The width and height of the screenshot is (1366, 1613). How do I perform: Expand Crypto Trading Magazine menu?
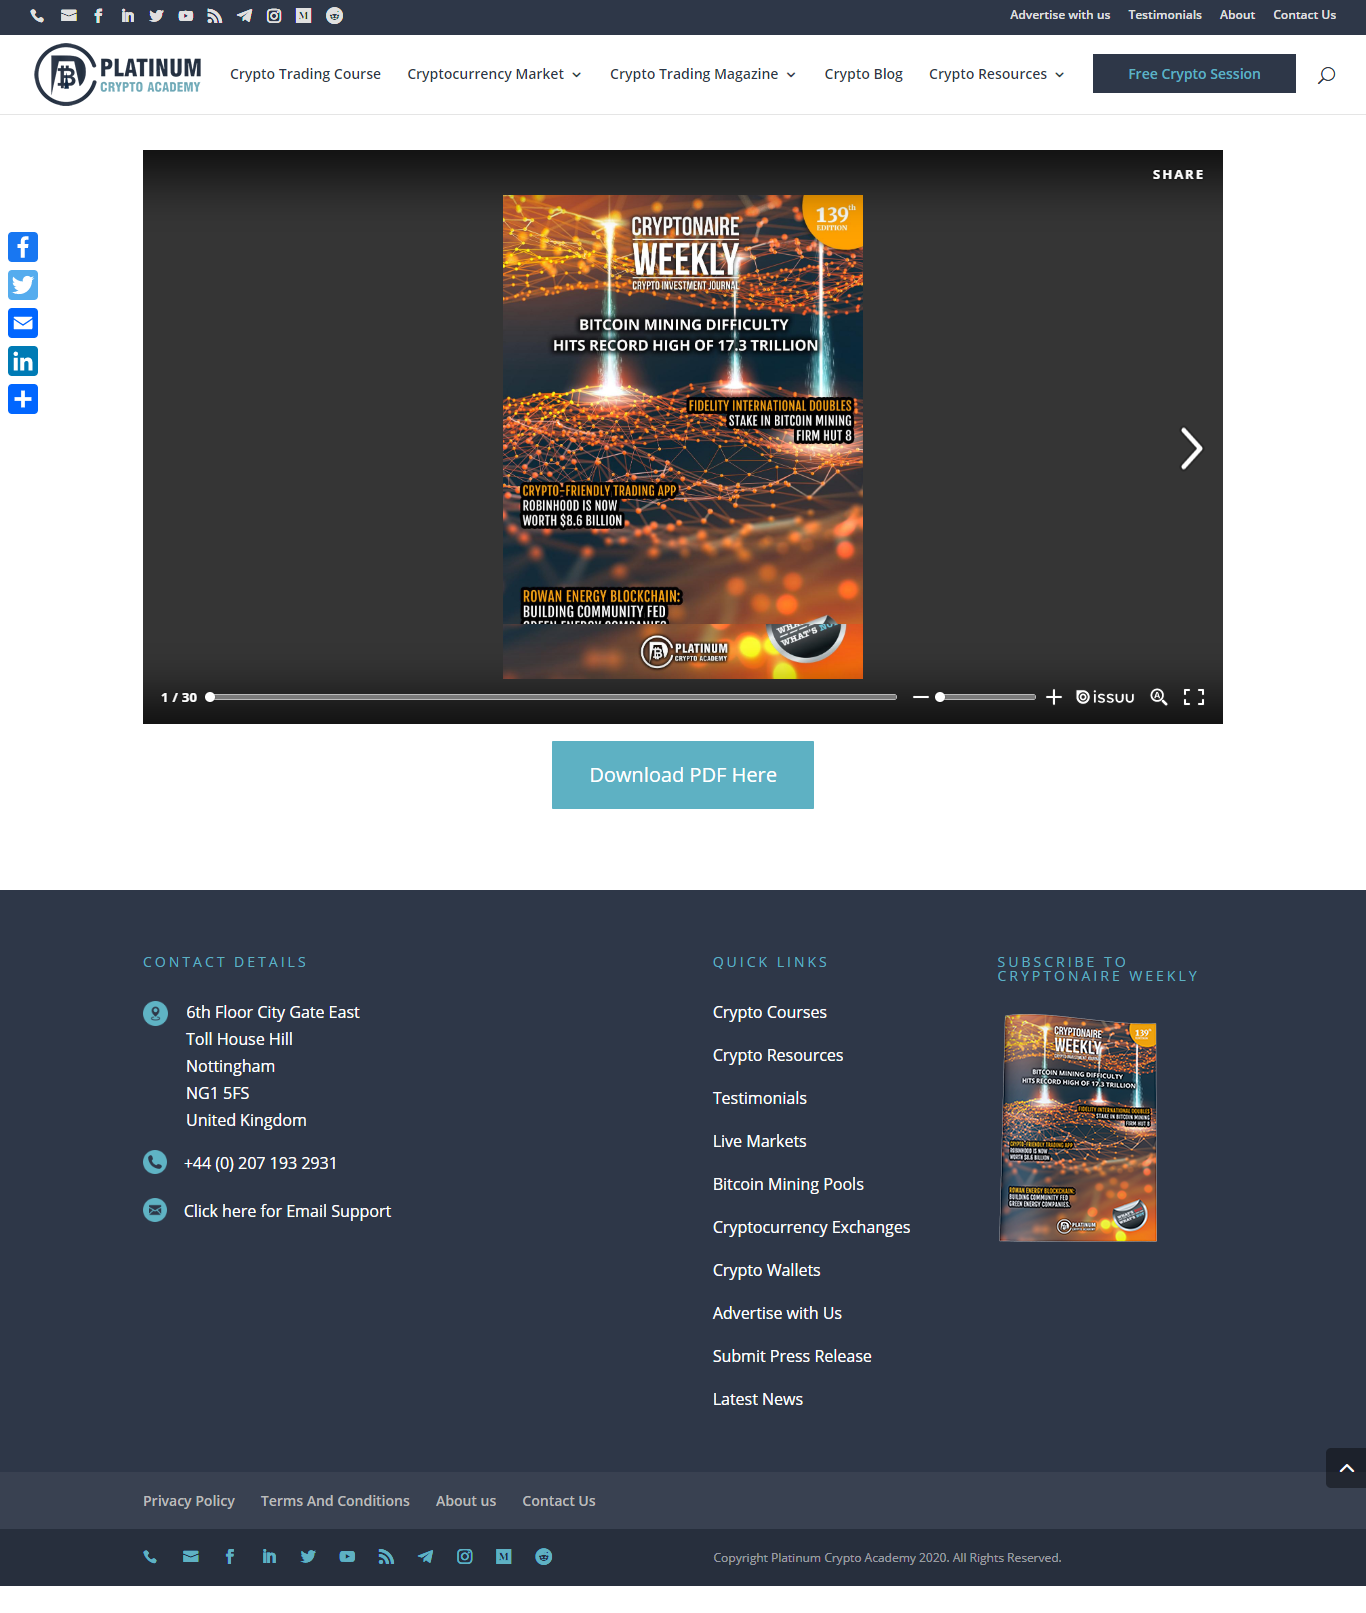coord(703,74)
